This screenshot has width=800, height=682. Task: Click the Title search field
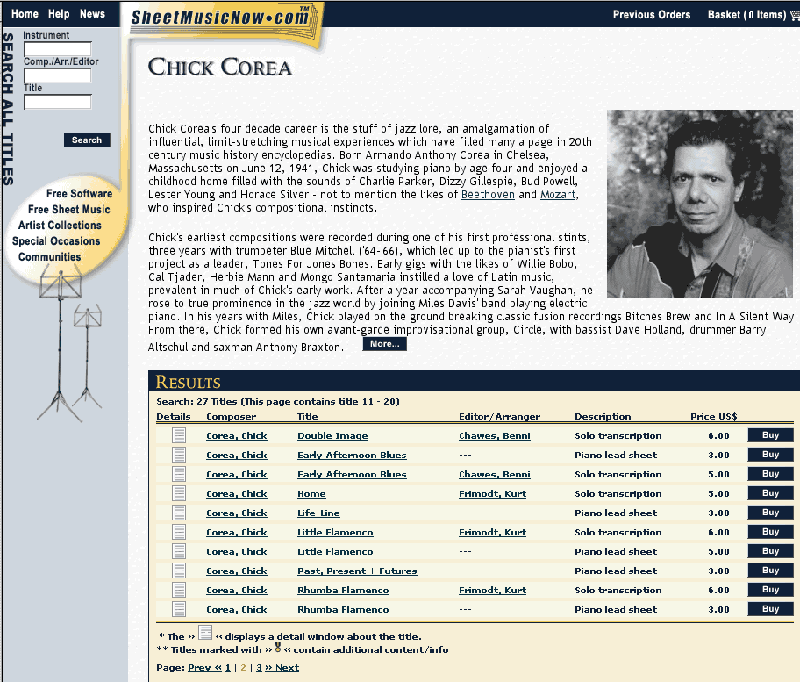tap(58, 102)
